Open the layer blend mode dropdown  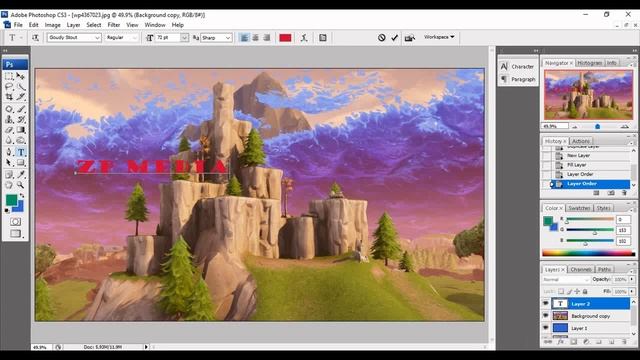pyautogui.click(x=566, y=280)
